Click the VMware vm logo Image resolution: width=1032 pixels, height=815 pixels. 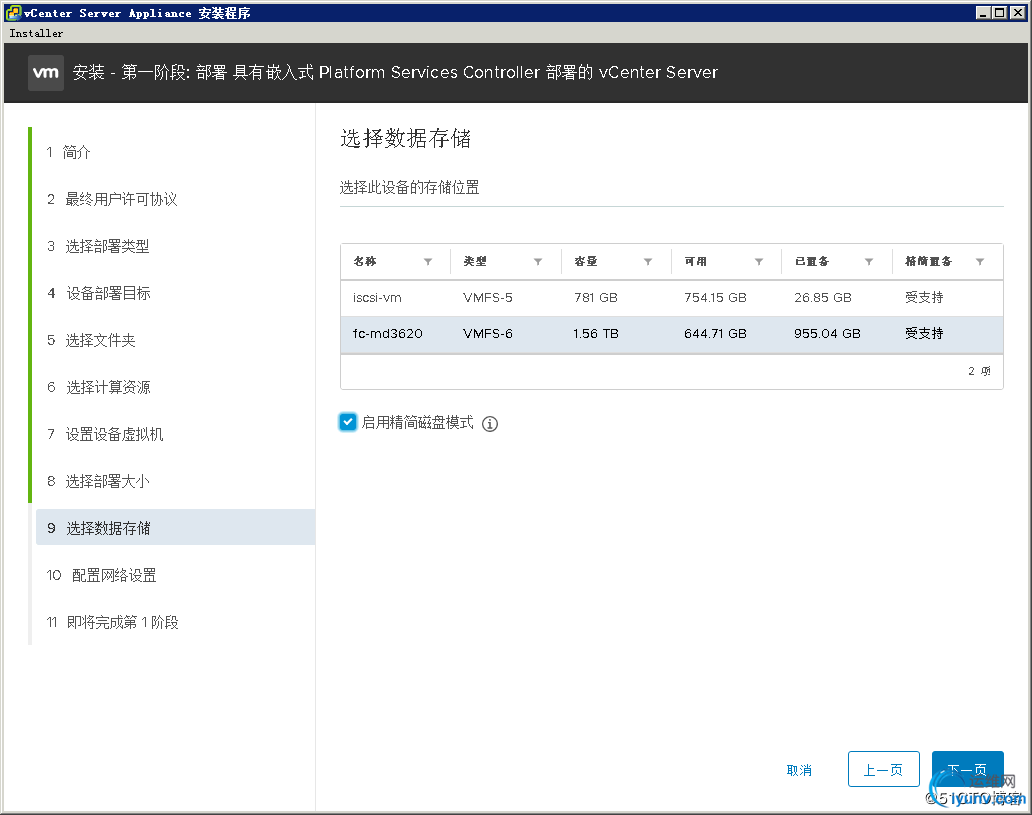[x=46, y=72]
